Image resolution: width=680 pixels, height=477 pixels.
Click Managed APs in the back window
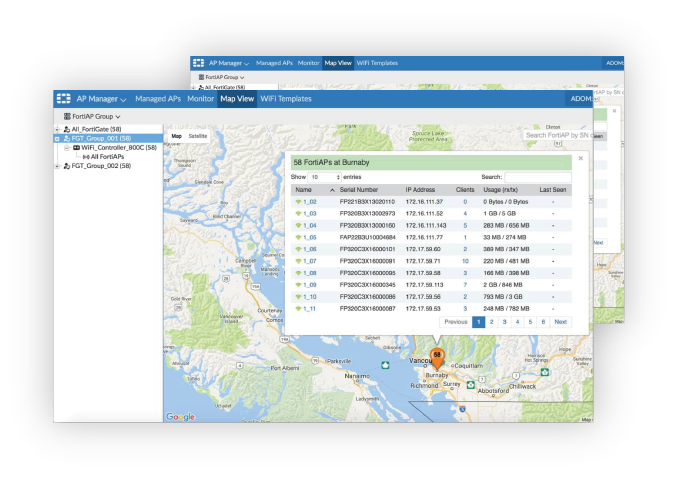point(274,63)
